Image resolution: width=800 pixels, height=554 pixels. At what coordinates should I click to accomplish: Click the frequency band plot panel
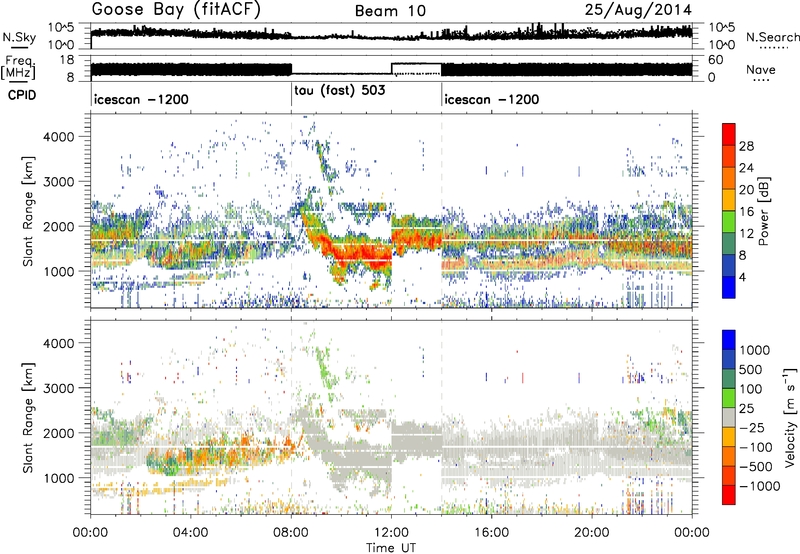point(391,68)
